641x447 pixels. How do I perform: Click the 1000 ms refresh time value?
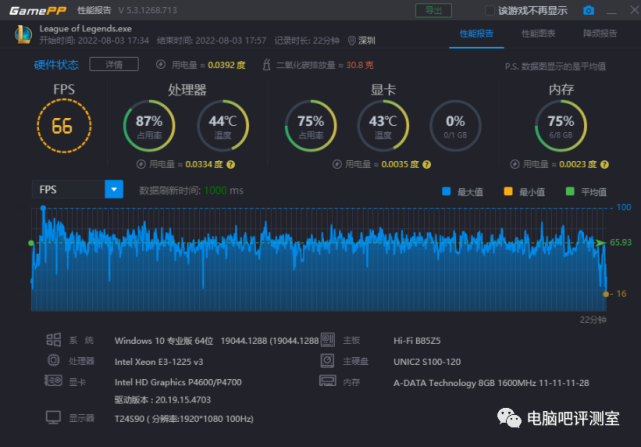pyautogui.click(x=224, y=191)
